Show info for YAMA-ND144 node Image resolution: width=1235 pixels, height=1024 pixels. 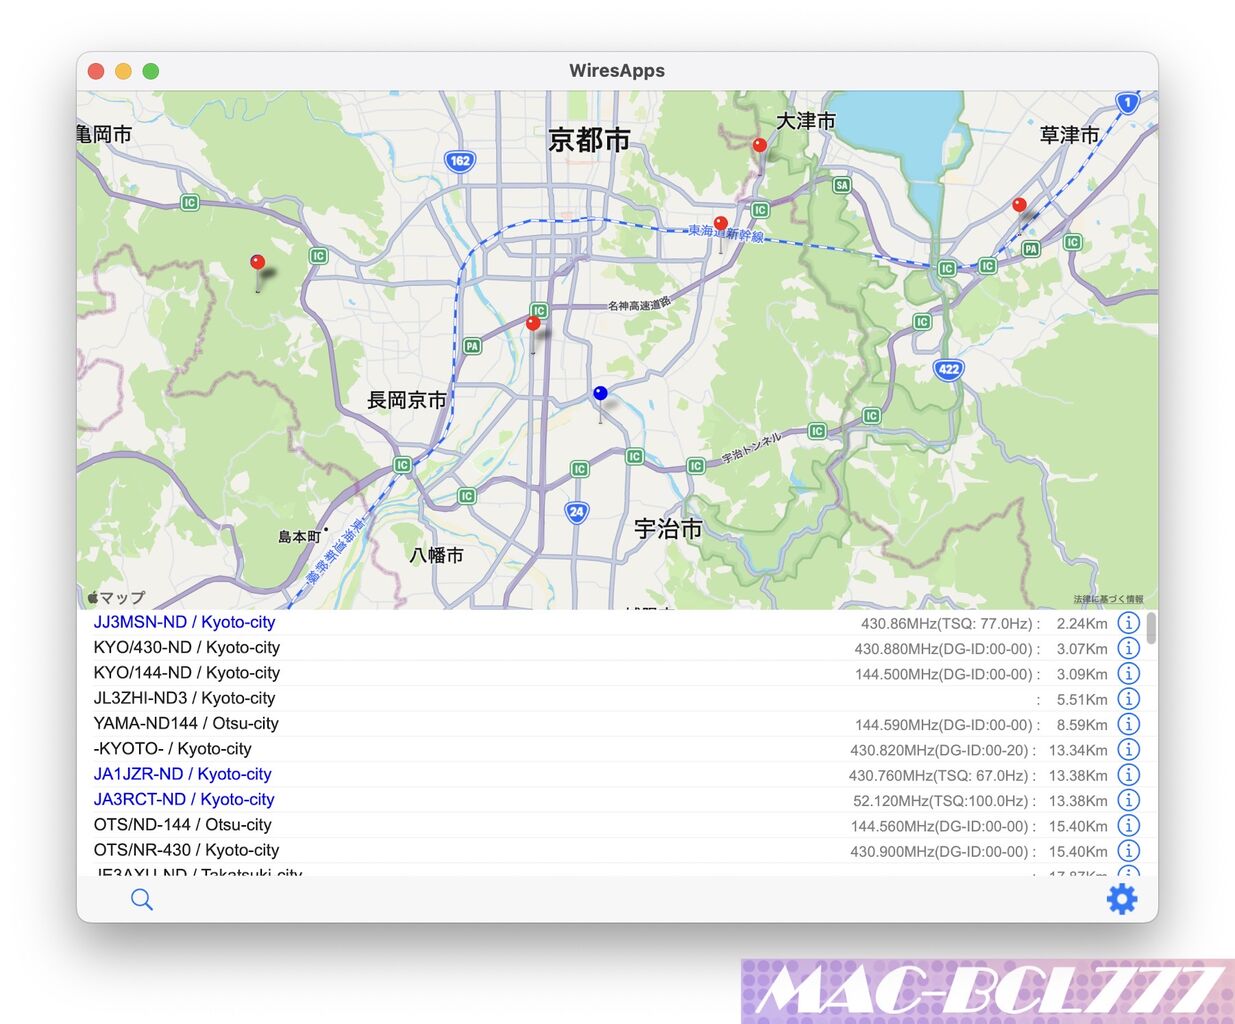(1128, 724)
